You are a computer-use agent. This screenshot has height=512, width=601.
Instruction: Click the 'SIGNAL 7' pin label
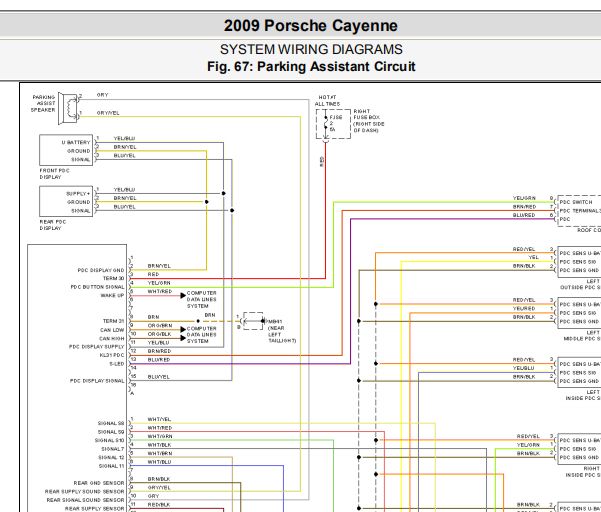tap(113, 449)
